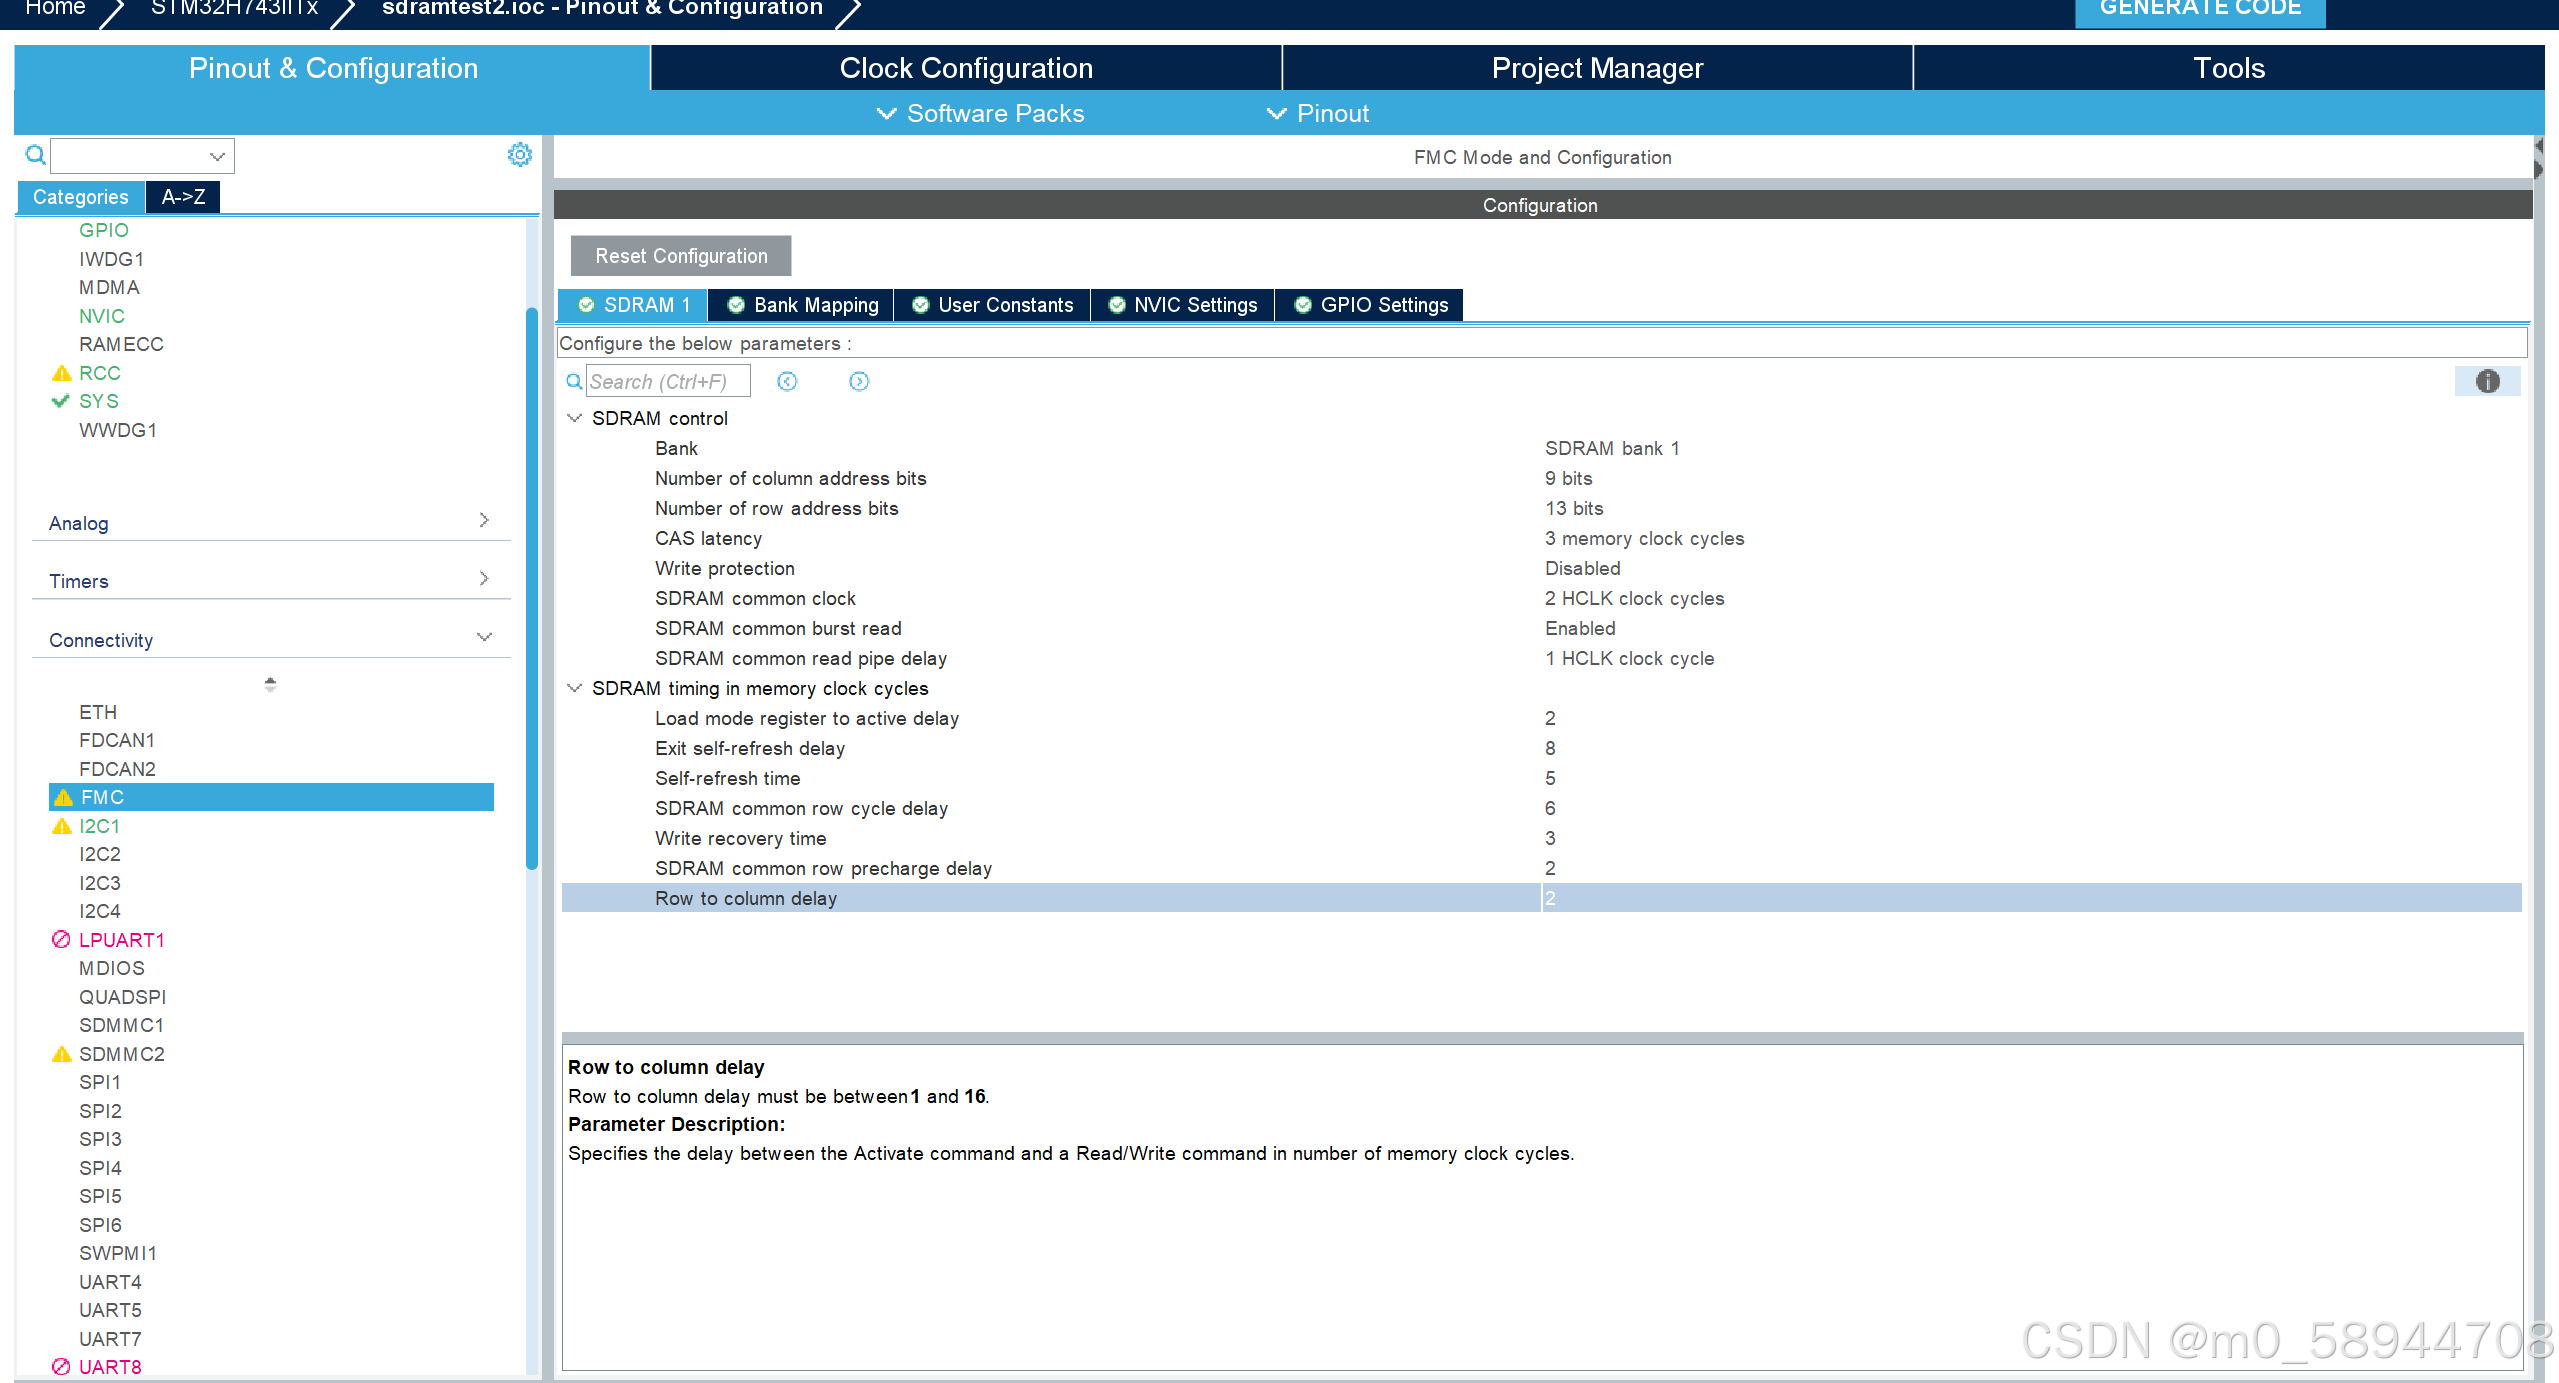Go to previous search result arrow icon
Viewport: 2559px width, 1383px height.
point(787,381)
